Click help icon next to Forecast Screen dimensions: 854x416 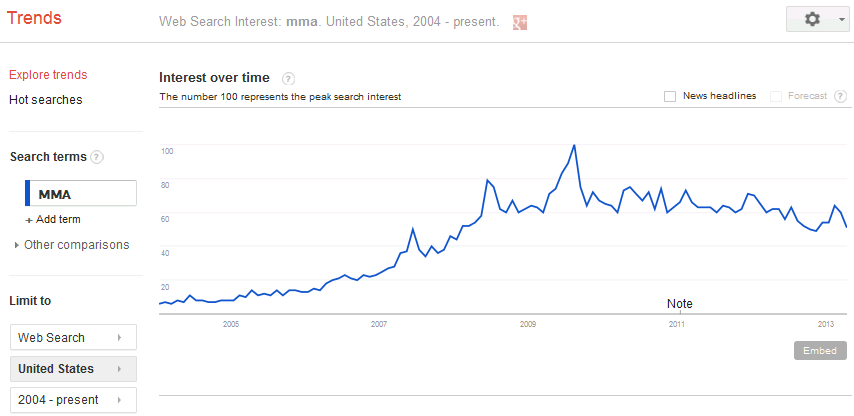coord(840,96)
